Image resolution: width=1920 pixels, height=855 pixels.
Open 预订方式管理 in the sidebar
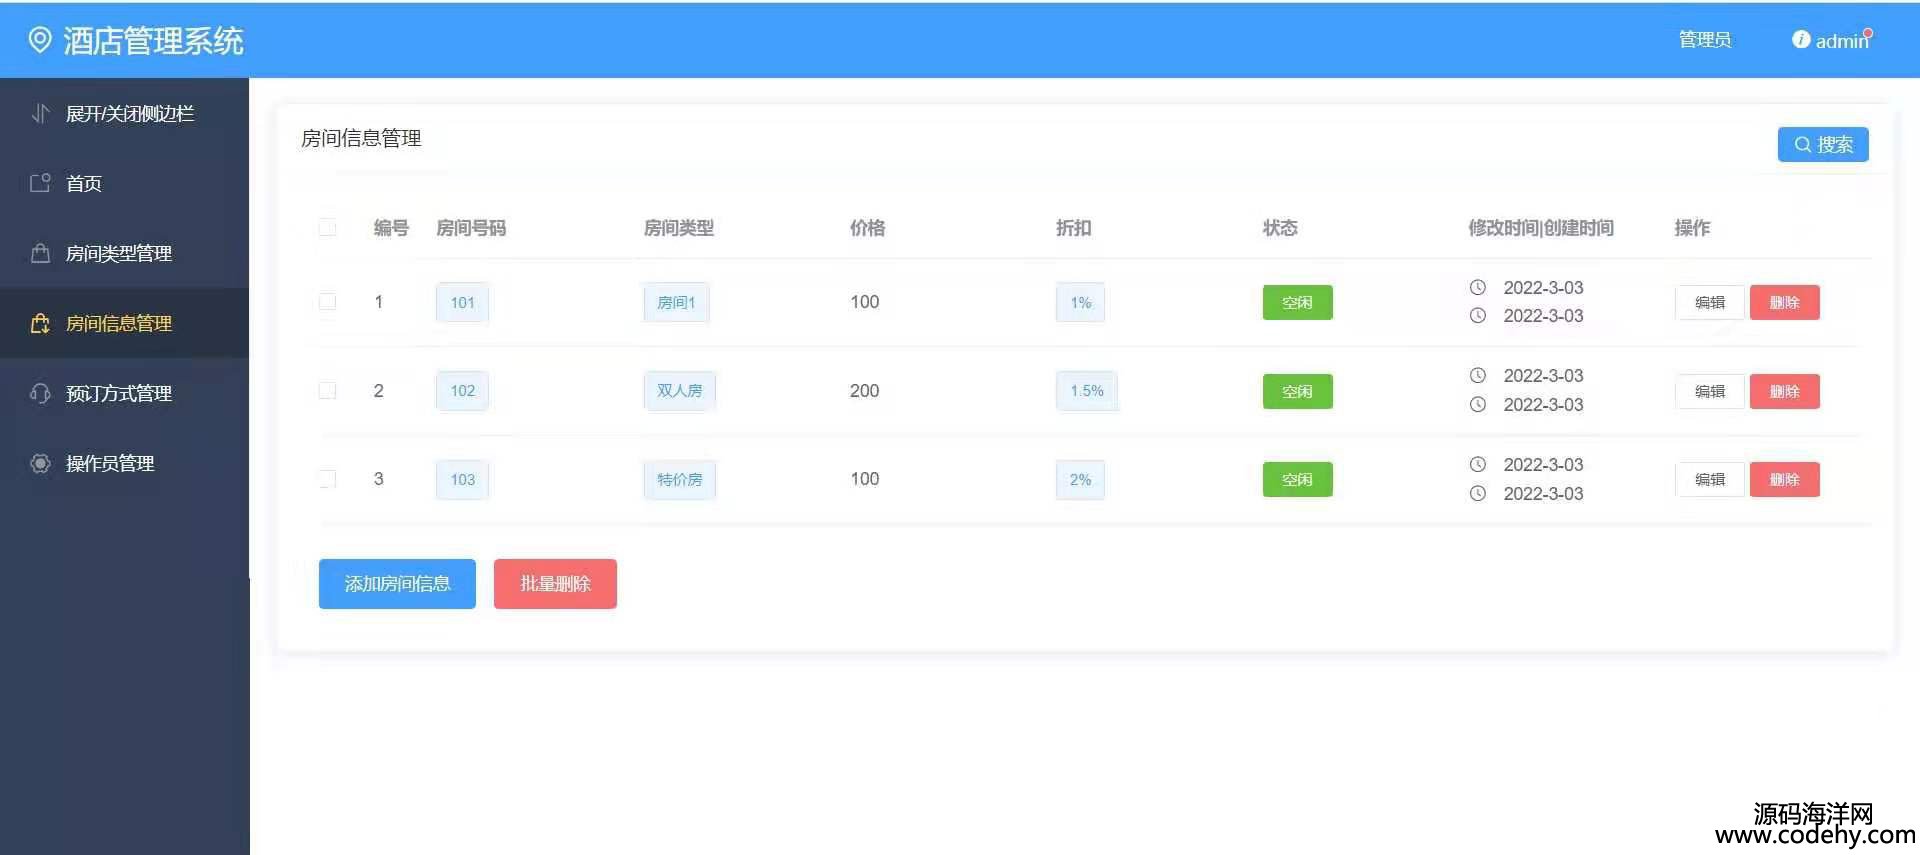click(124, 393)
